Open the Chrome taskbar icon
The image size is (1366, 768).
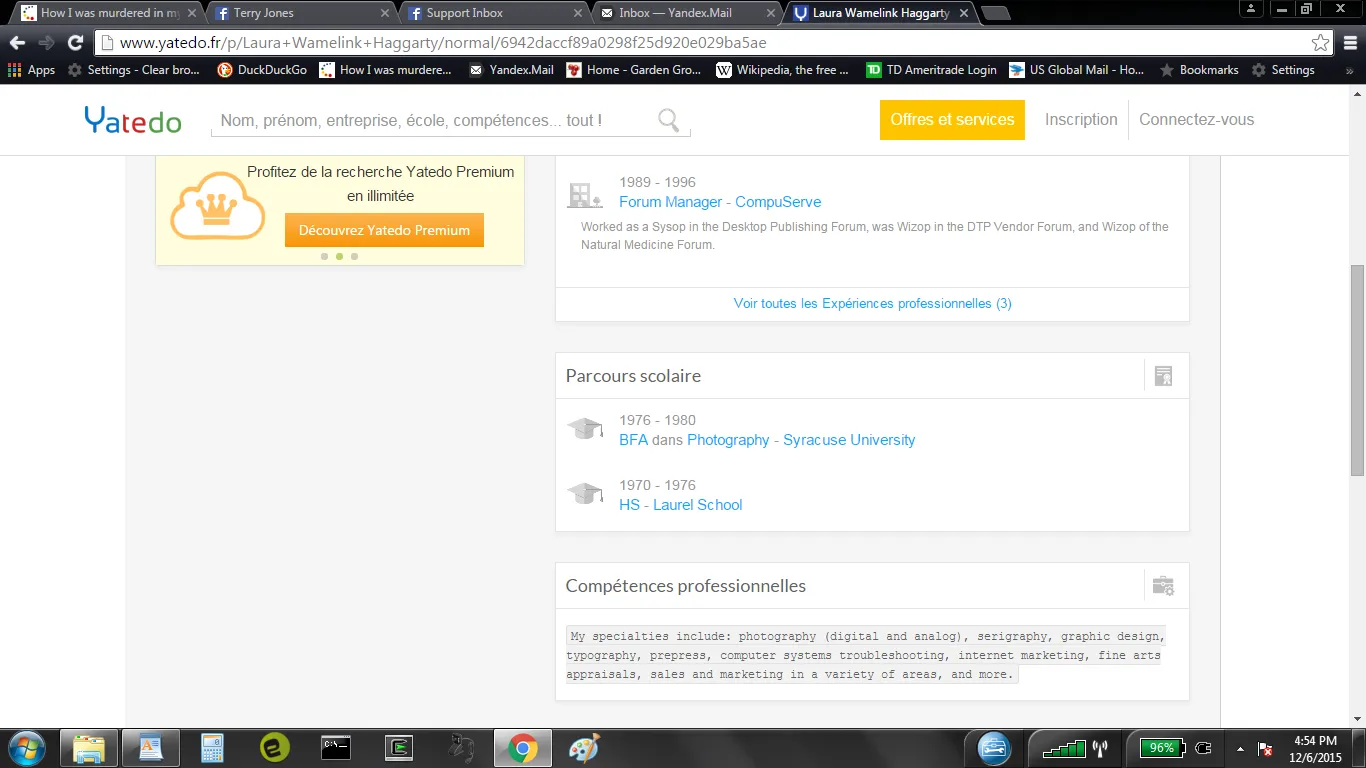tap(521, 748)
